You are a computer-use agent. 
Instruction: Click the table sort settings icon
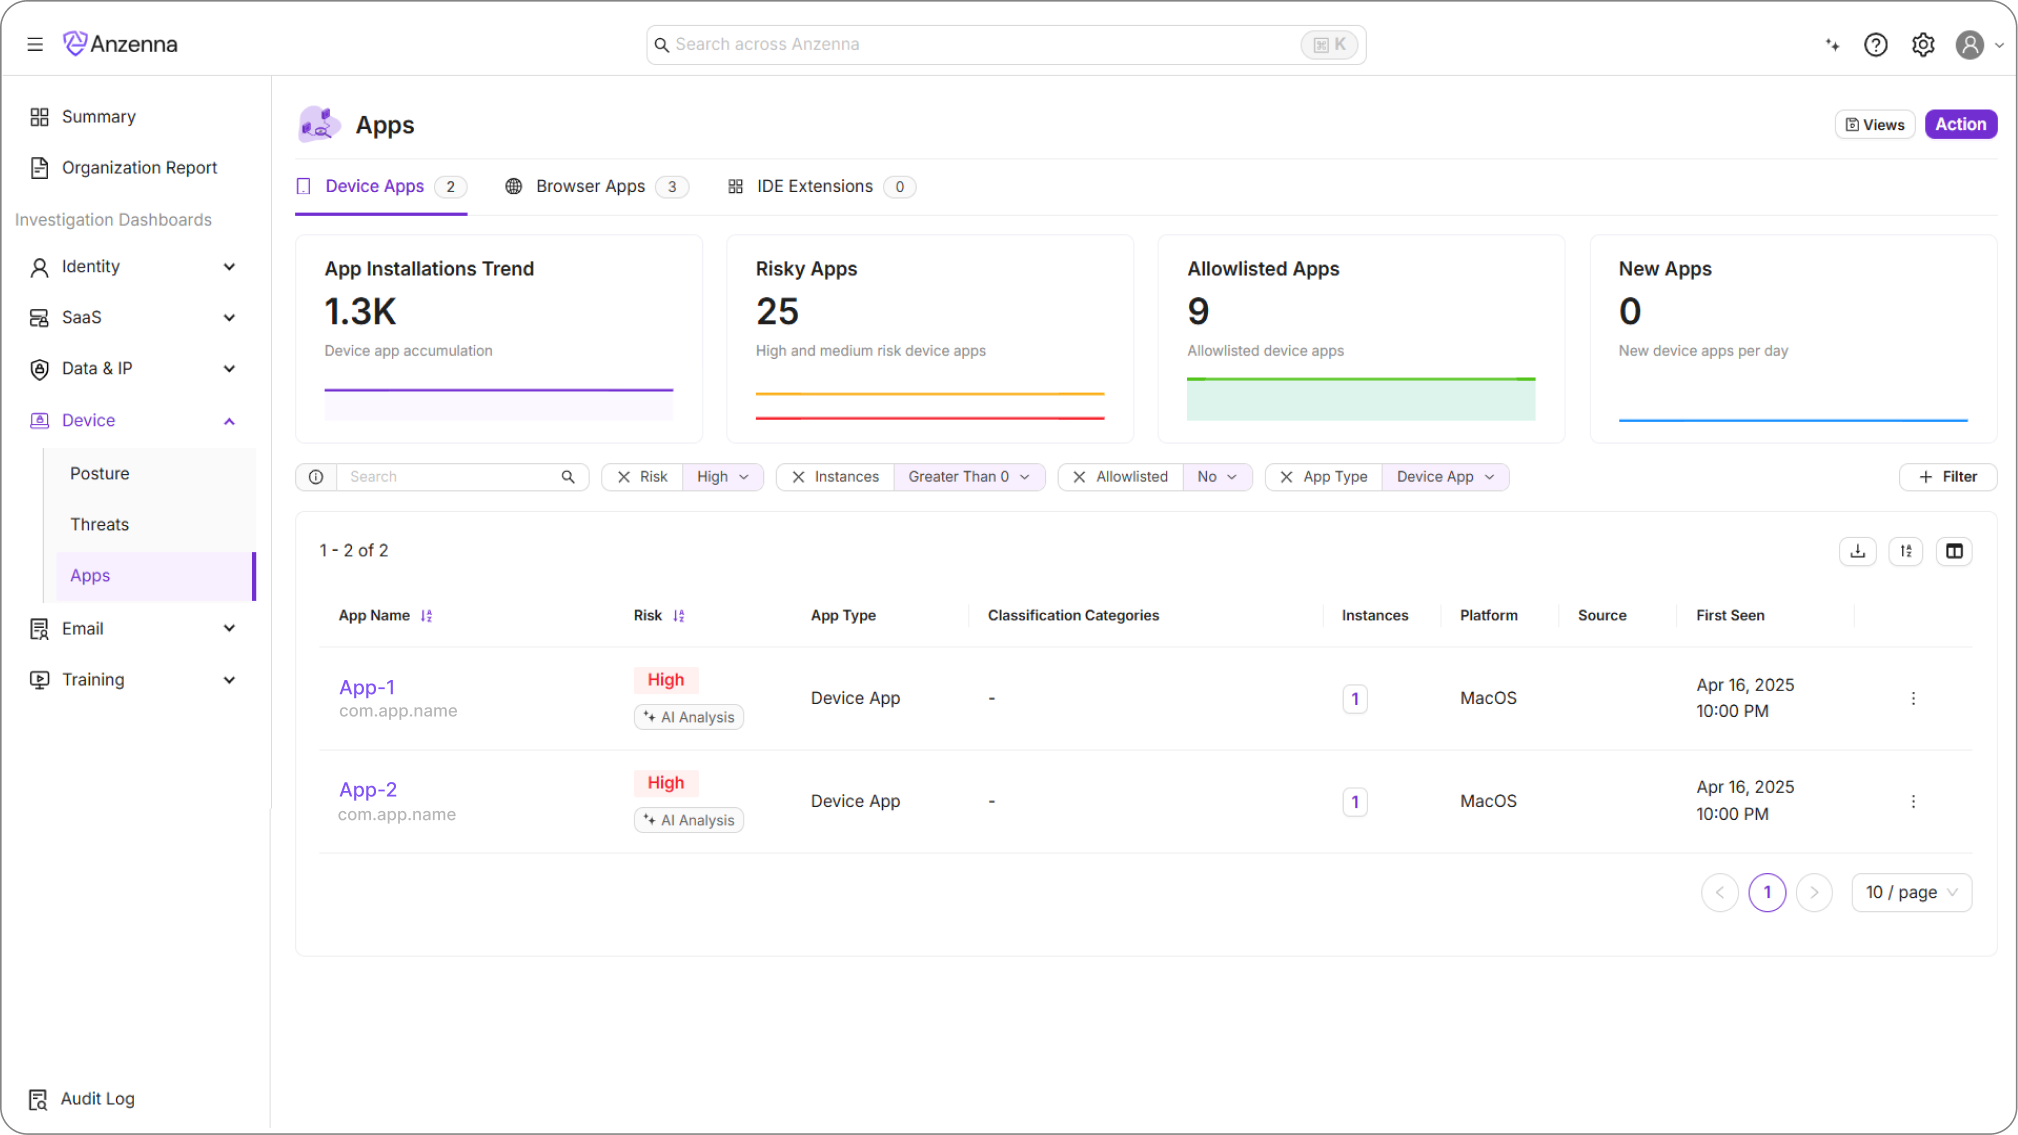pyautogui.click(x=1906, y=551)
